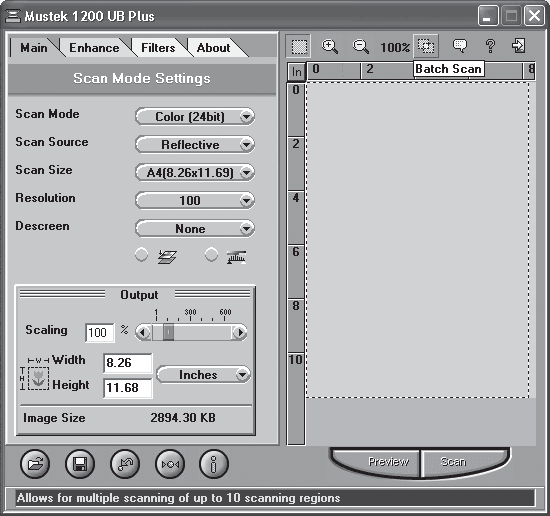Switch to the Main tab
Image resolution: width=550 pixels, height=516 pixels.
pos(34,48)
